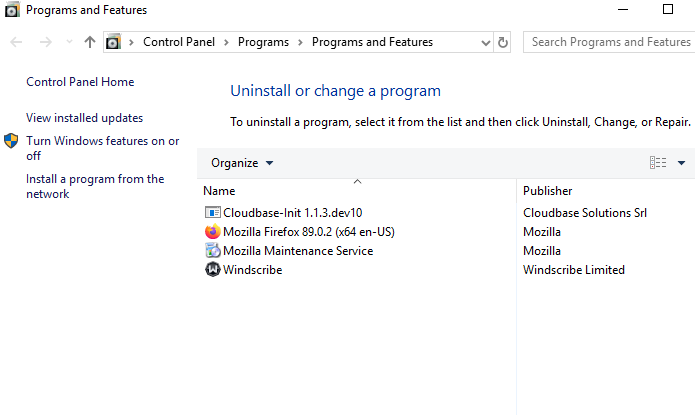This screenshot has width=695, height=415.
Task: Open address bar history dropdown
Action: [486, 43]
